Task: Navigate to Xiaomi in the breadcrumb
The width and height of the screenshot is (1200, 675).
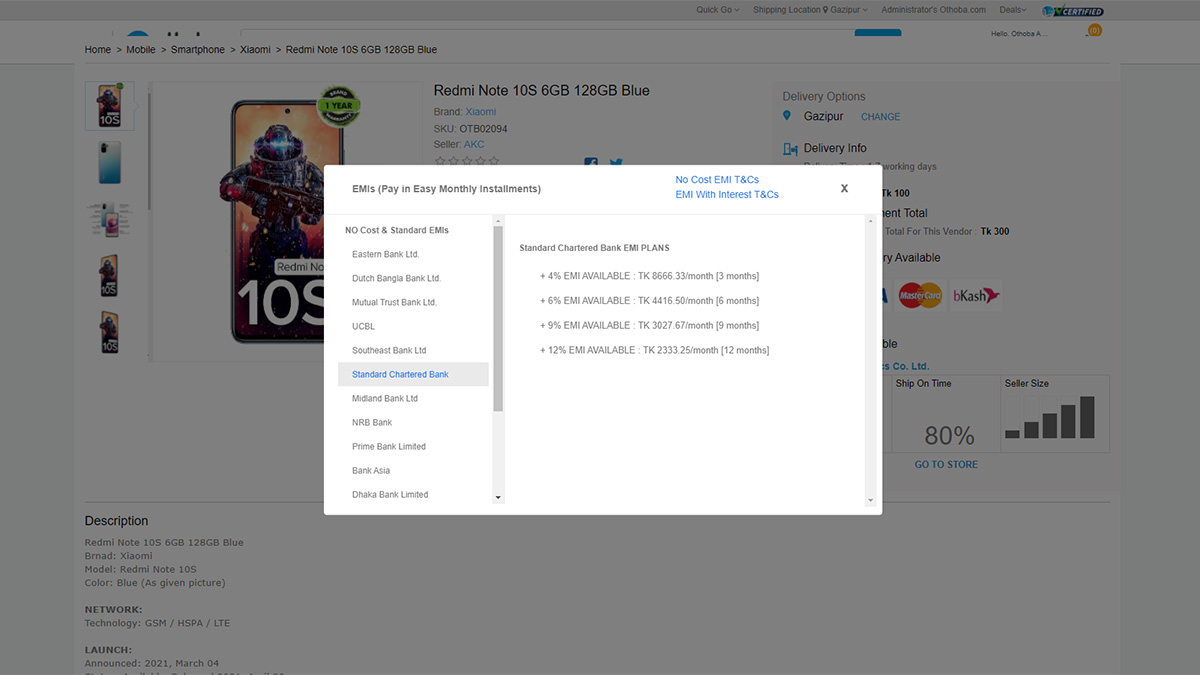Action: coord(255,50)
